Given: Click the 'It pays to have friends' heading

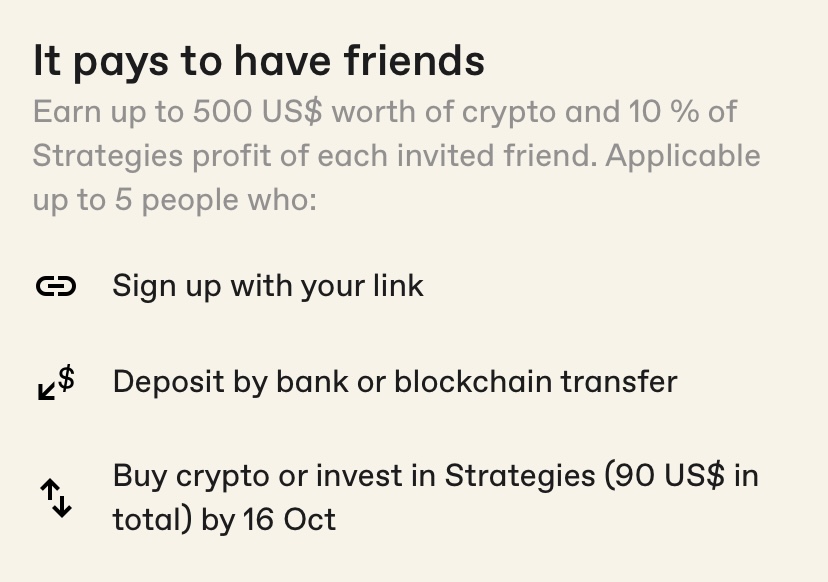Looking at the screenshot, I should (259, 61).
